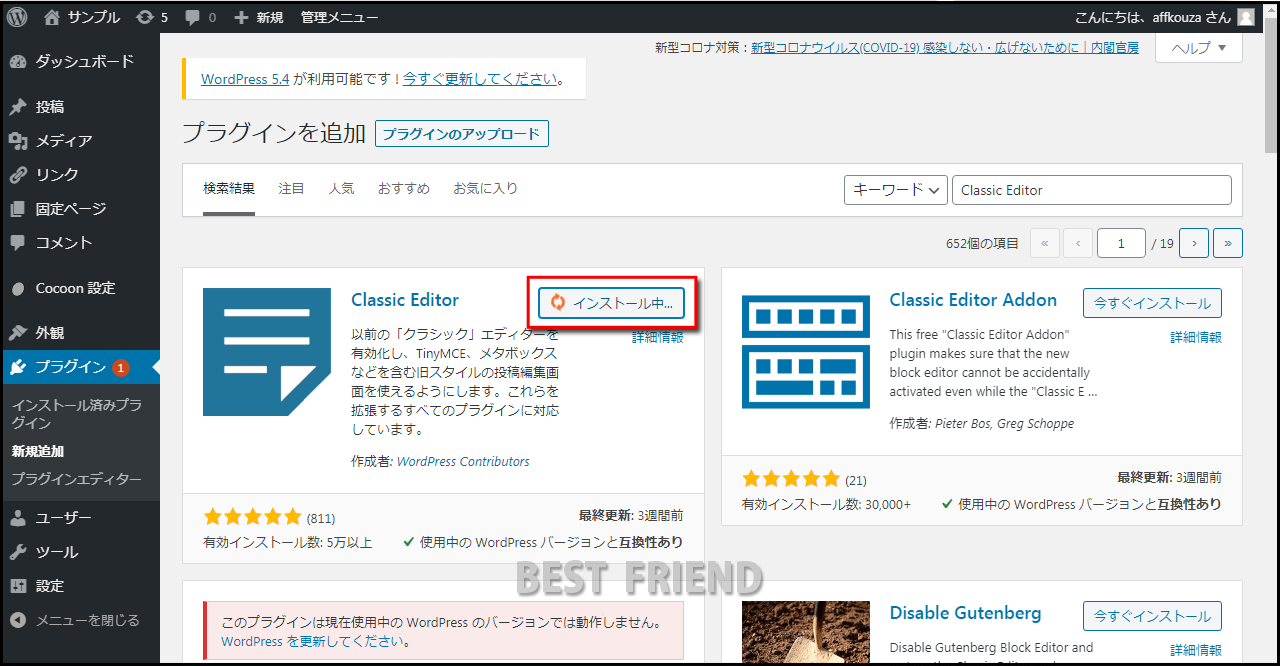Go to ダッシュボード in the sidebar
This screenshot has width=1280, height=666.
[x=80, y=61]
